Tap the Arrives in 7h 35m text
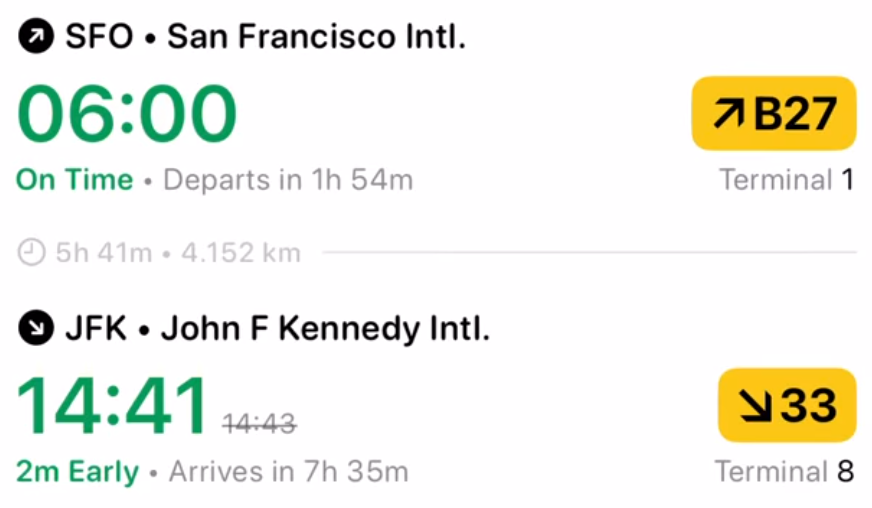Viewport: 872px width, 508px height. 288,471
